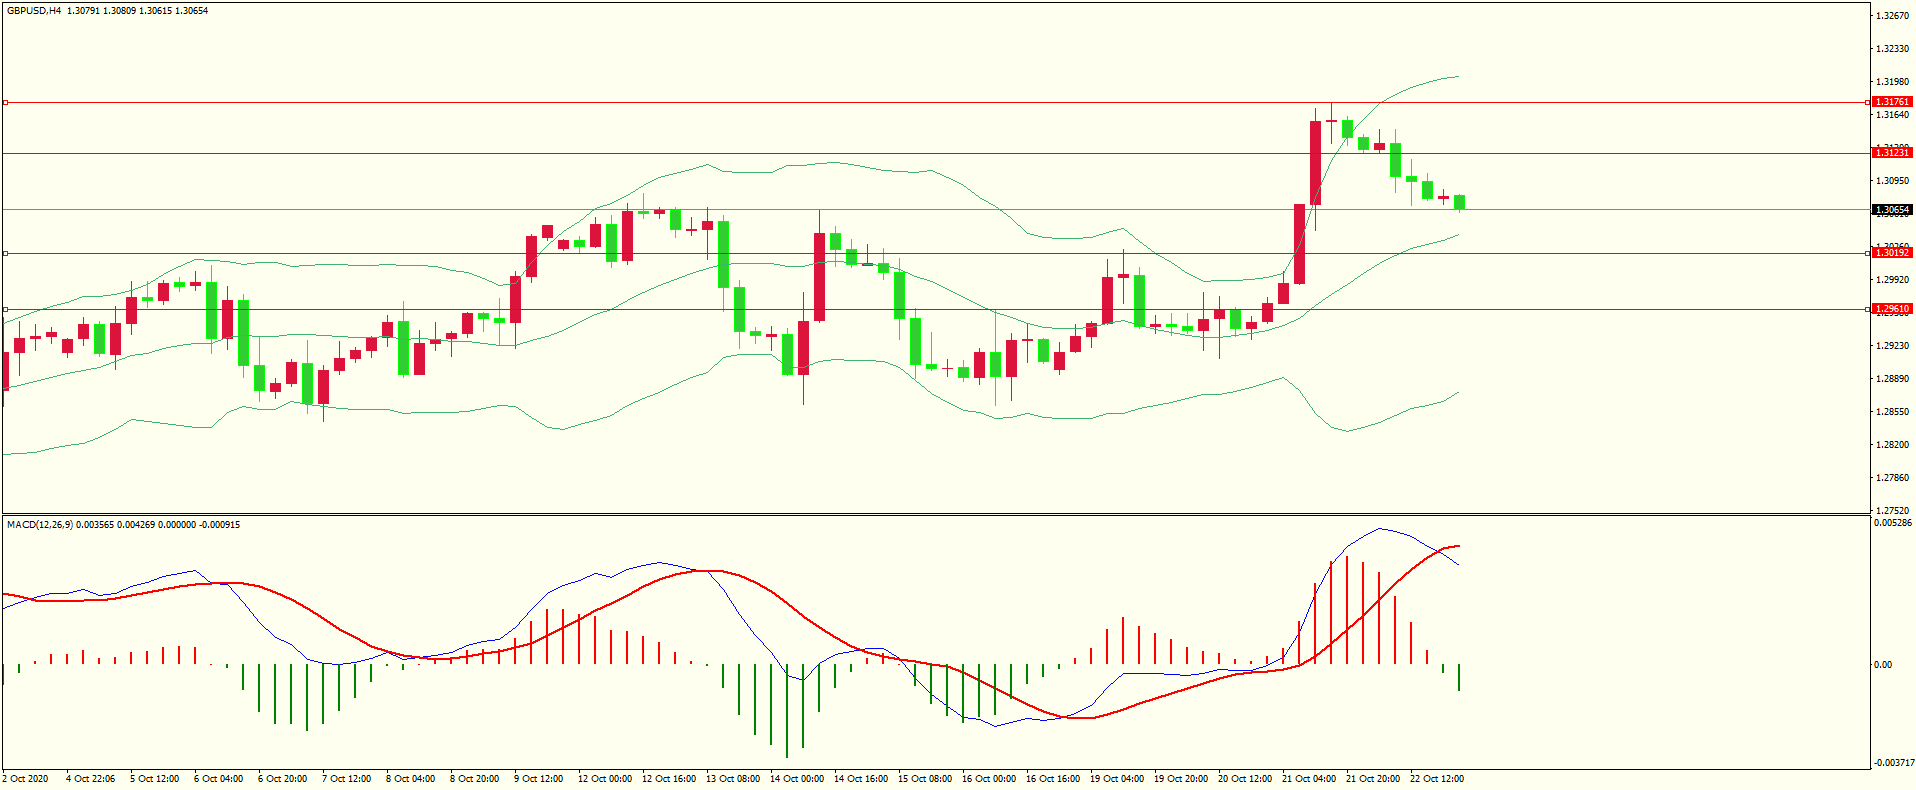
Task: Click the 7 Oct 12:00 time label
Action: 347,779
